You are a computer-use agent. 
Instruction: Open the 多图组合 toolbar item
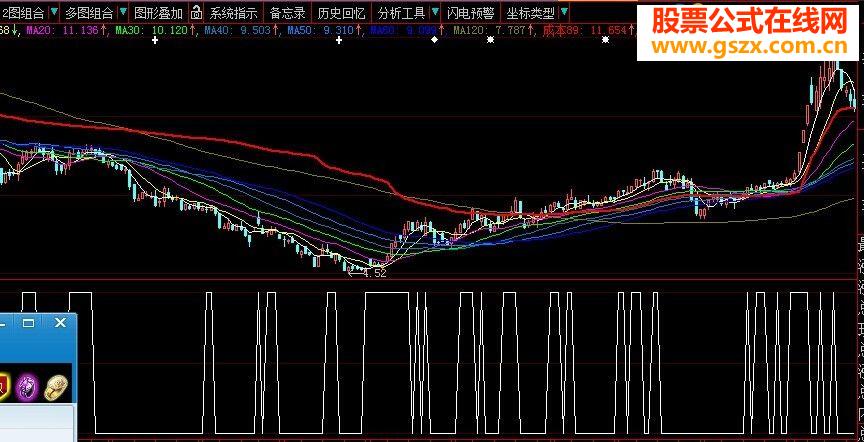89,12
